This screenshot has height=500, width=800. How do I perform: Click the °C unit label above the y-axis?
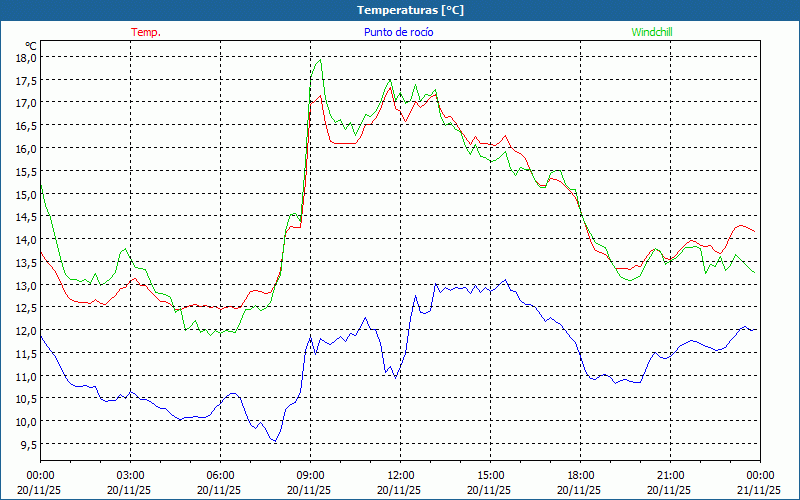pyautogui.click(x=31, y=45)
